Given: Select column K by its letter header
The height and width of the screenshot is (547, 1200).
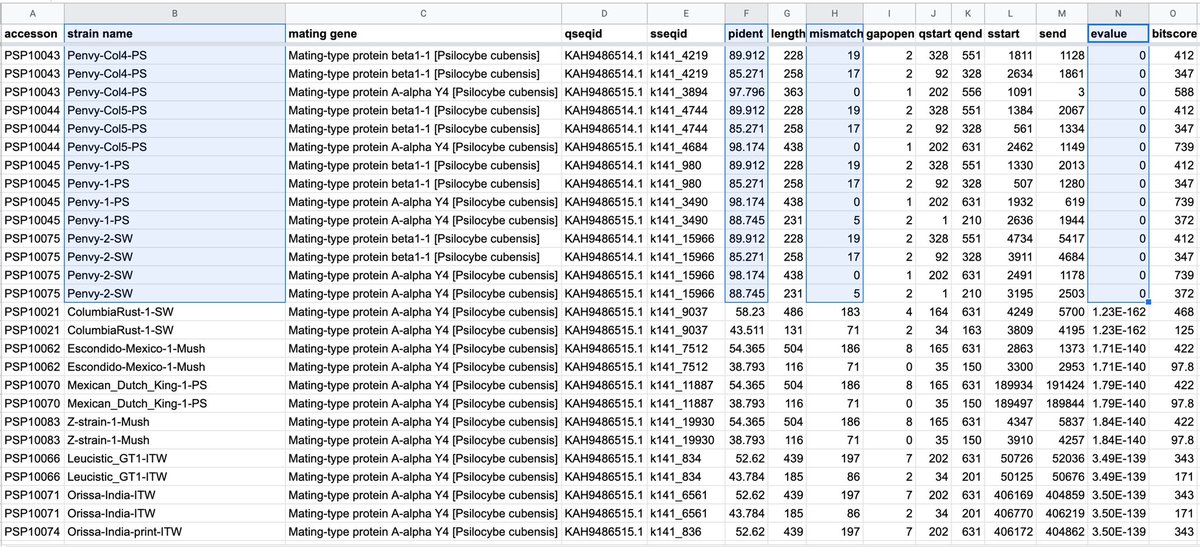Looking at the screenshot, I should pos(967,12).
